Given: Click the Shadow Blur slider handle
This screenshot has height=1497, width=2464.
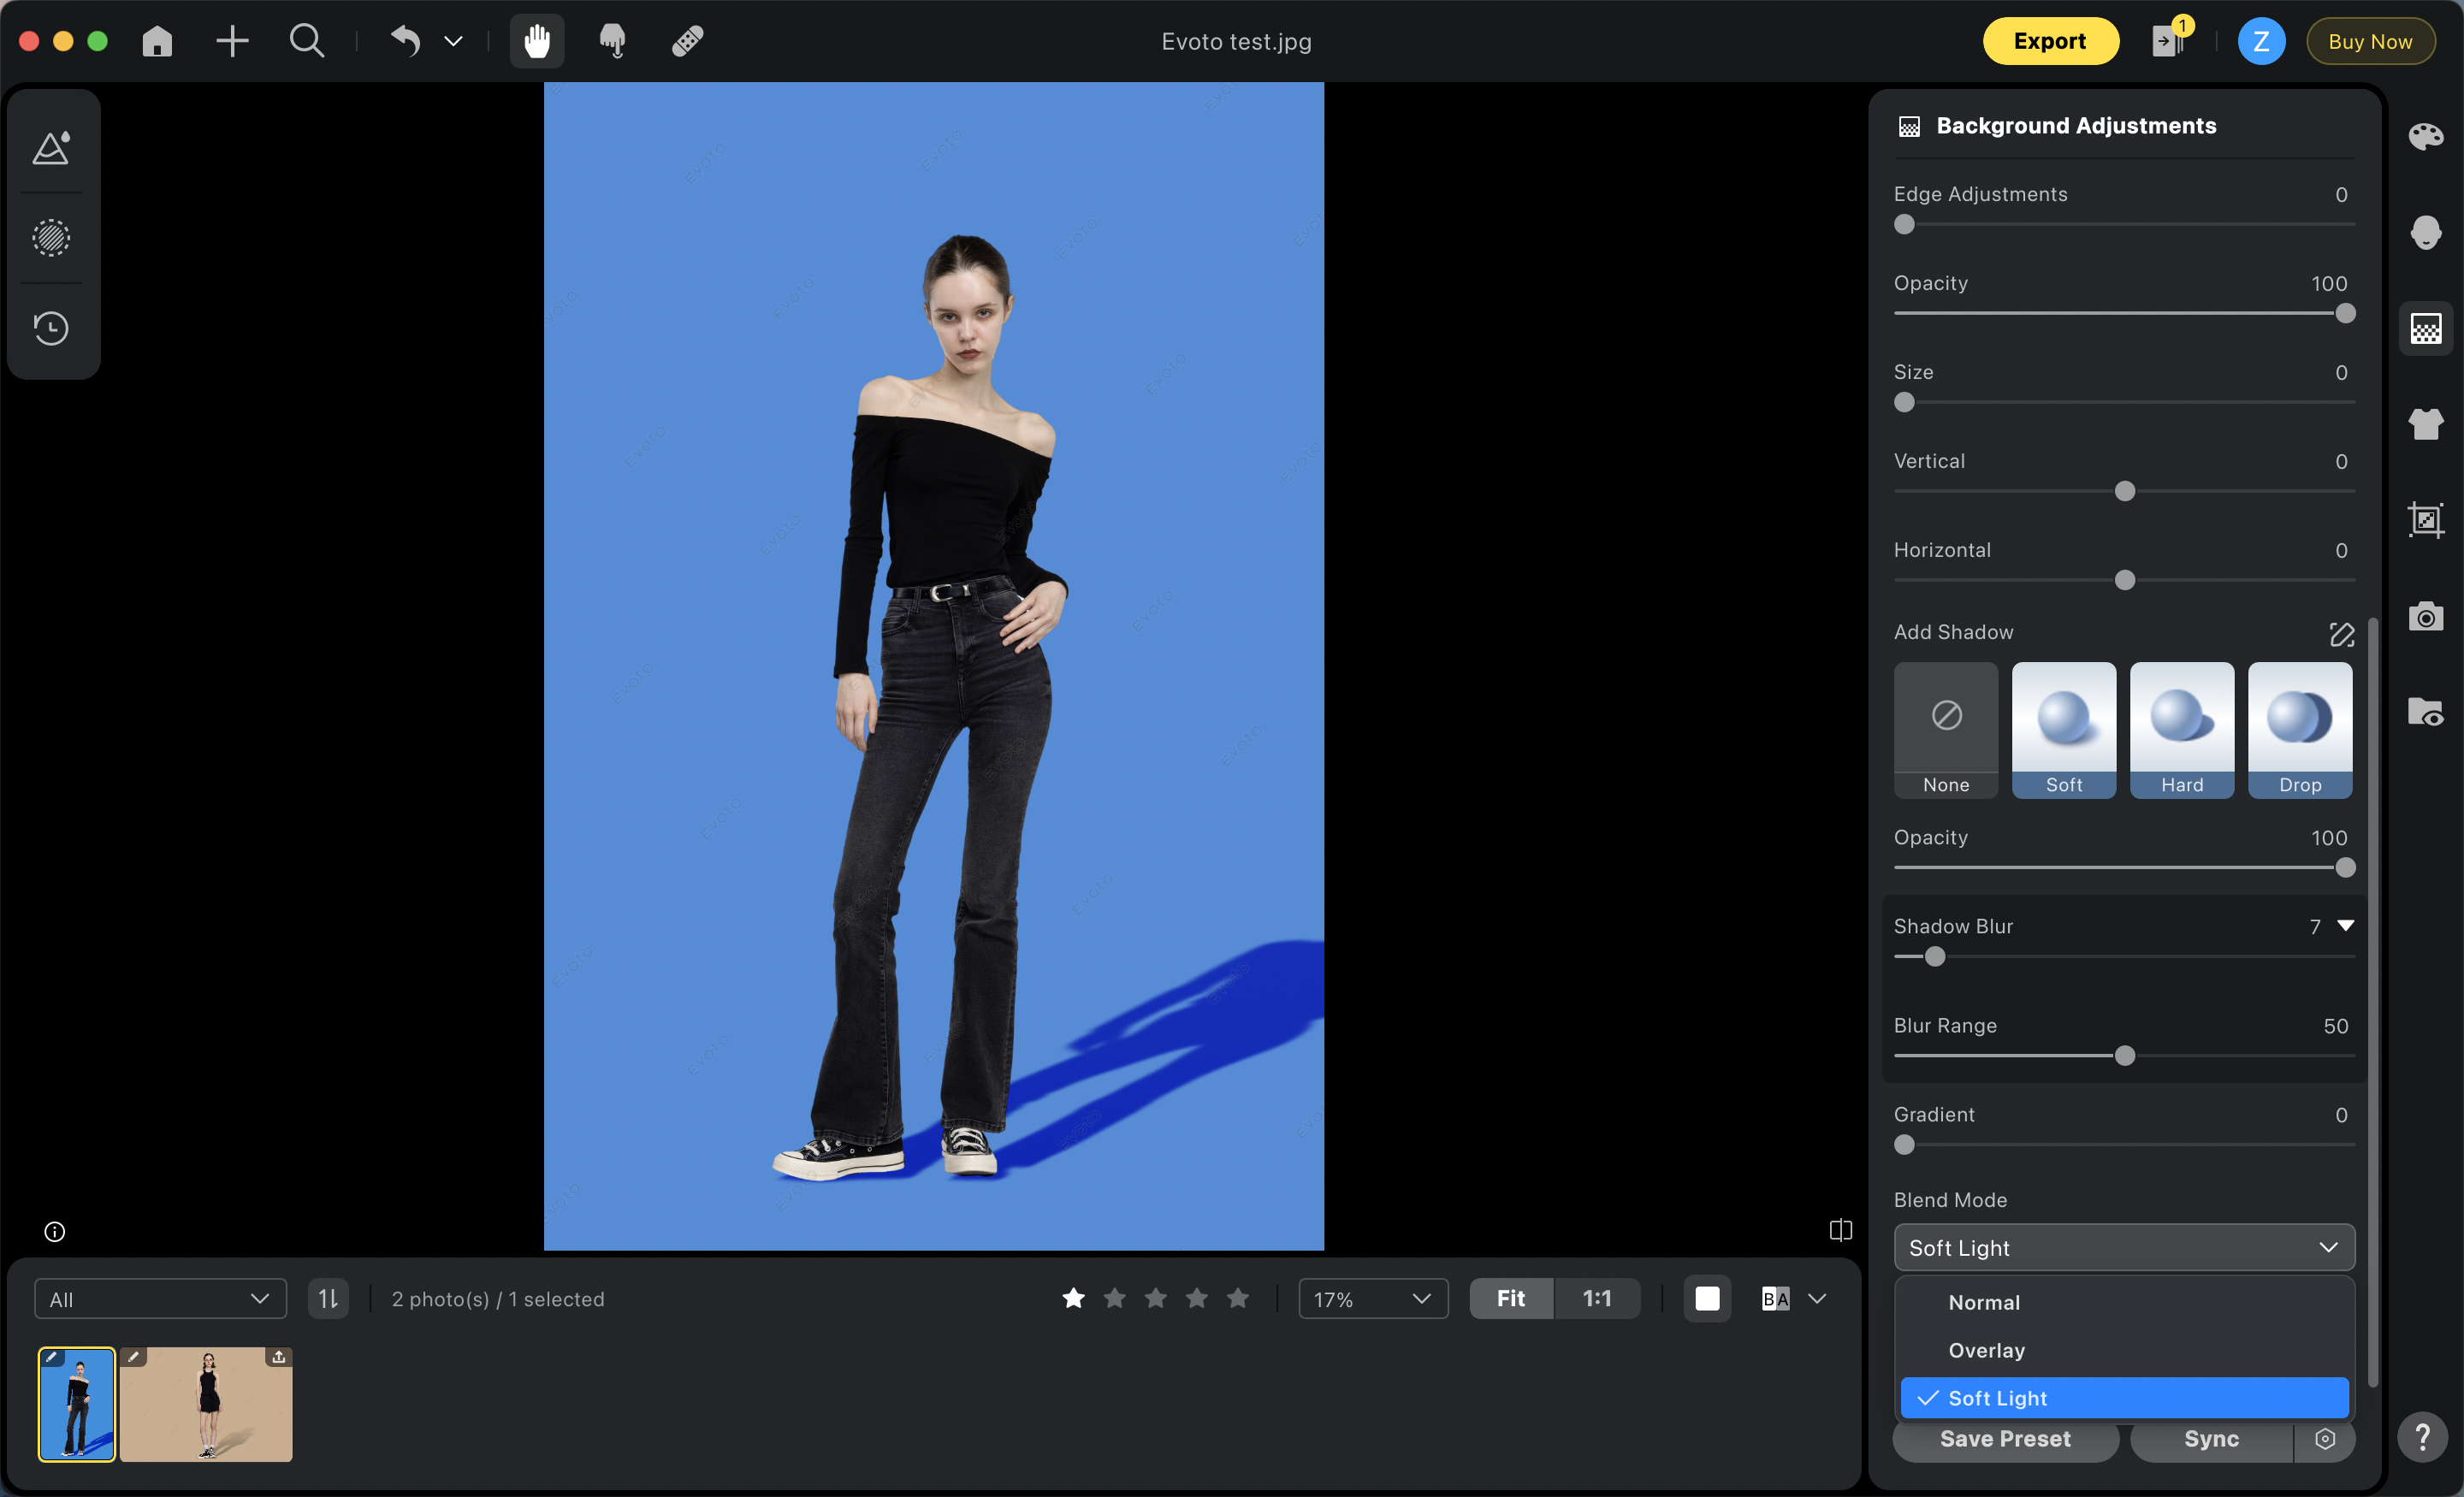Looking at the screenshot, I should 1935,957.
